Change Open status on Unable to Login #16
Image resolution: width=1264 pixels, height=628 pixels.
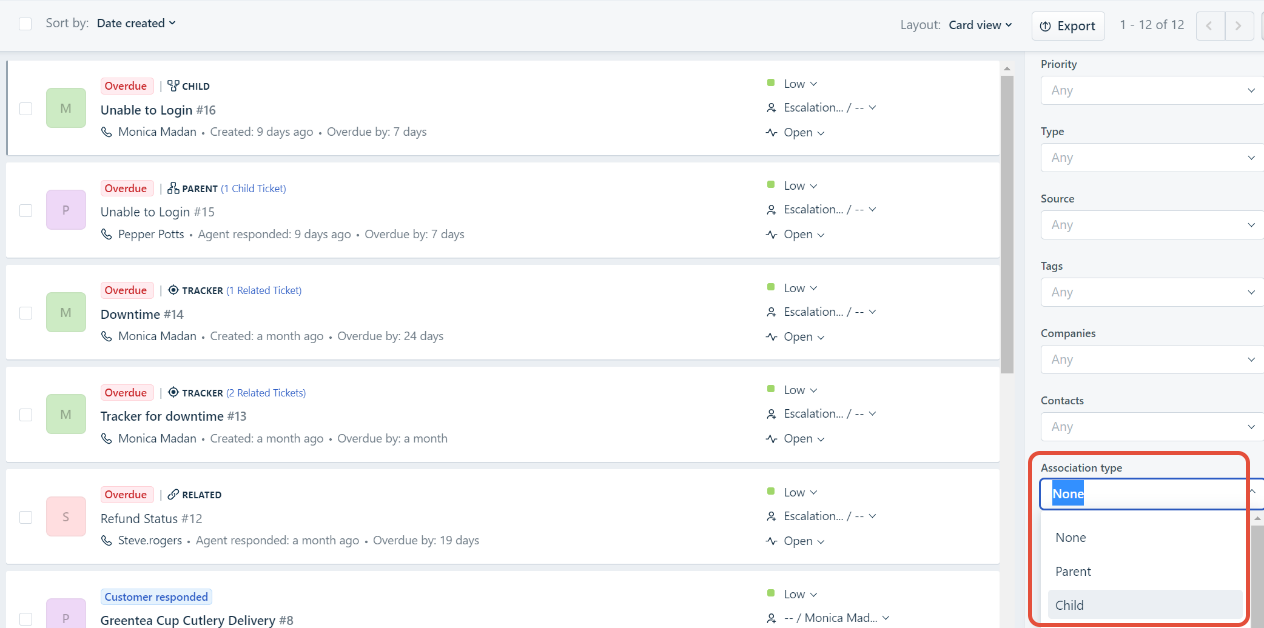[804, 132]
